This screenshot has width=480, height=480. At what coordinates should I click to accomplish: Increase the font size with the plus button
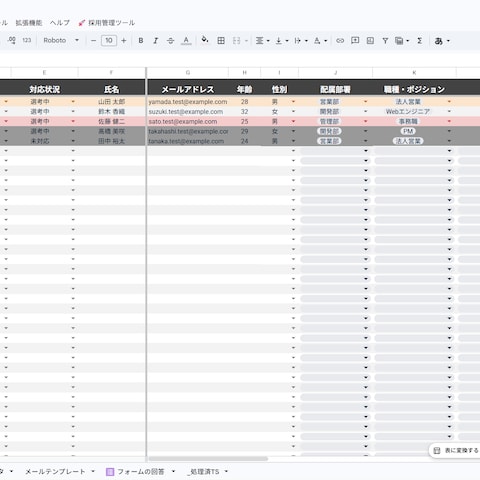point(124,41)
